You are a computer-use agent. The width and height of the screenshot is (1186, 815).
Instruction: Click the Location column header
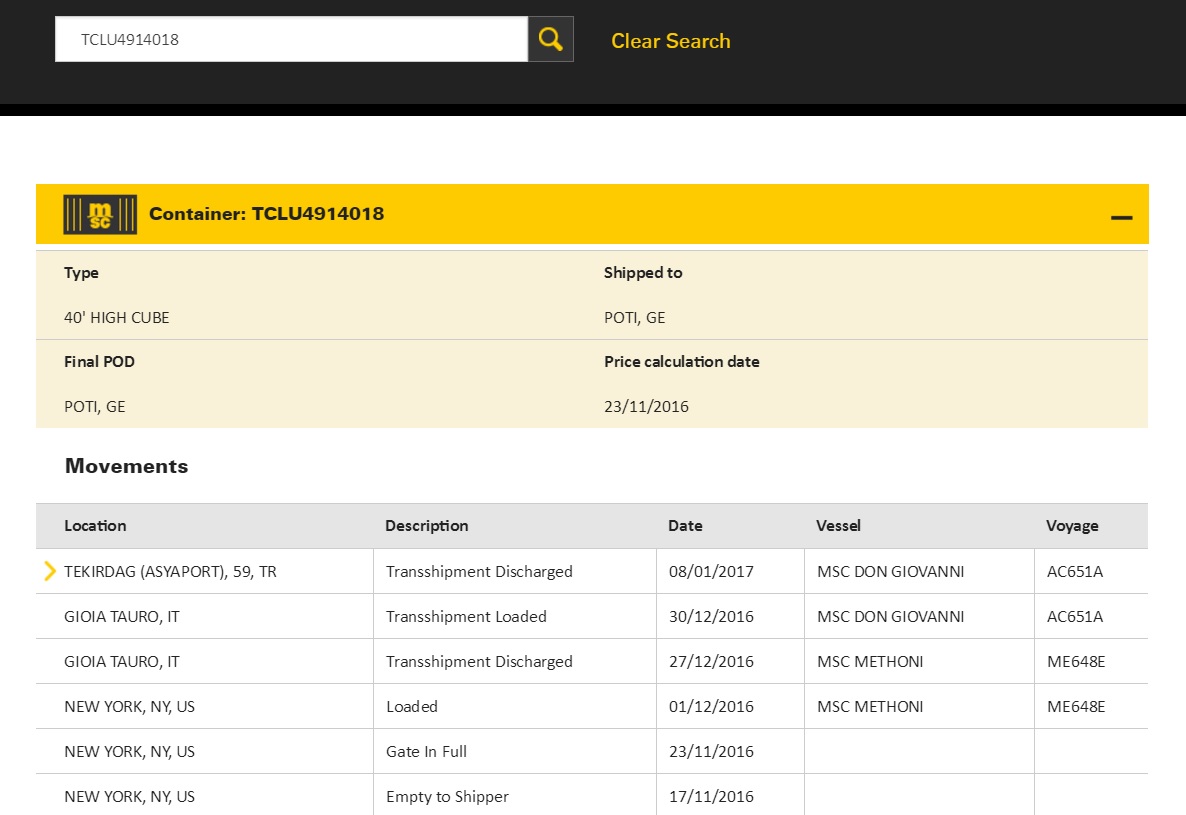(95, 526)
